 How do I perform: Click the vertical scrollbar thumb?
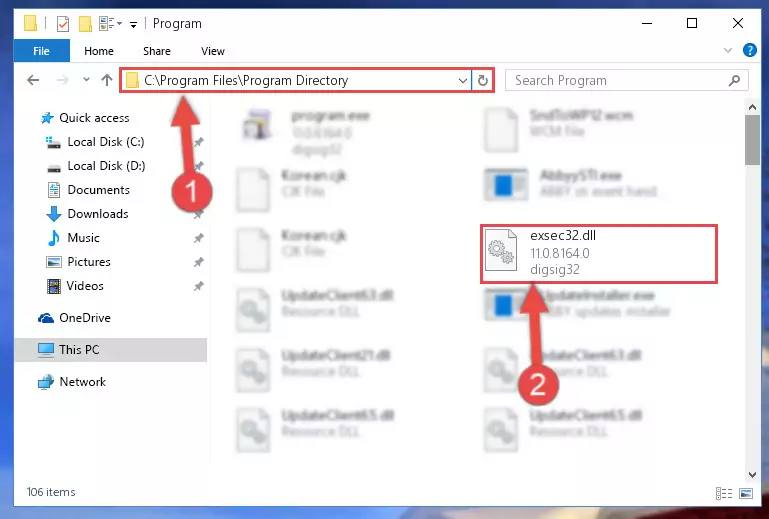coord(752,140)
